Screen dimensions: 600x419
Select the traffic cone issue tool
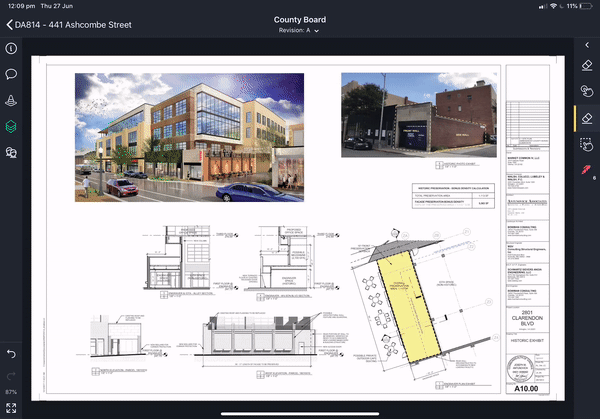coord(11,100)
